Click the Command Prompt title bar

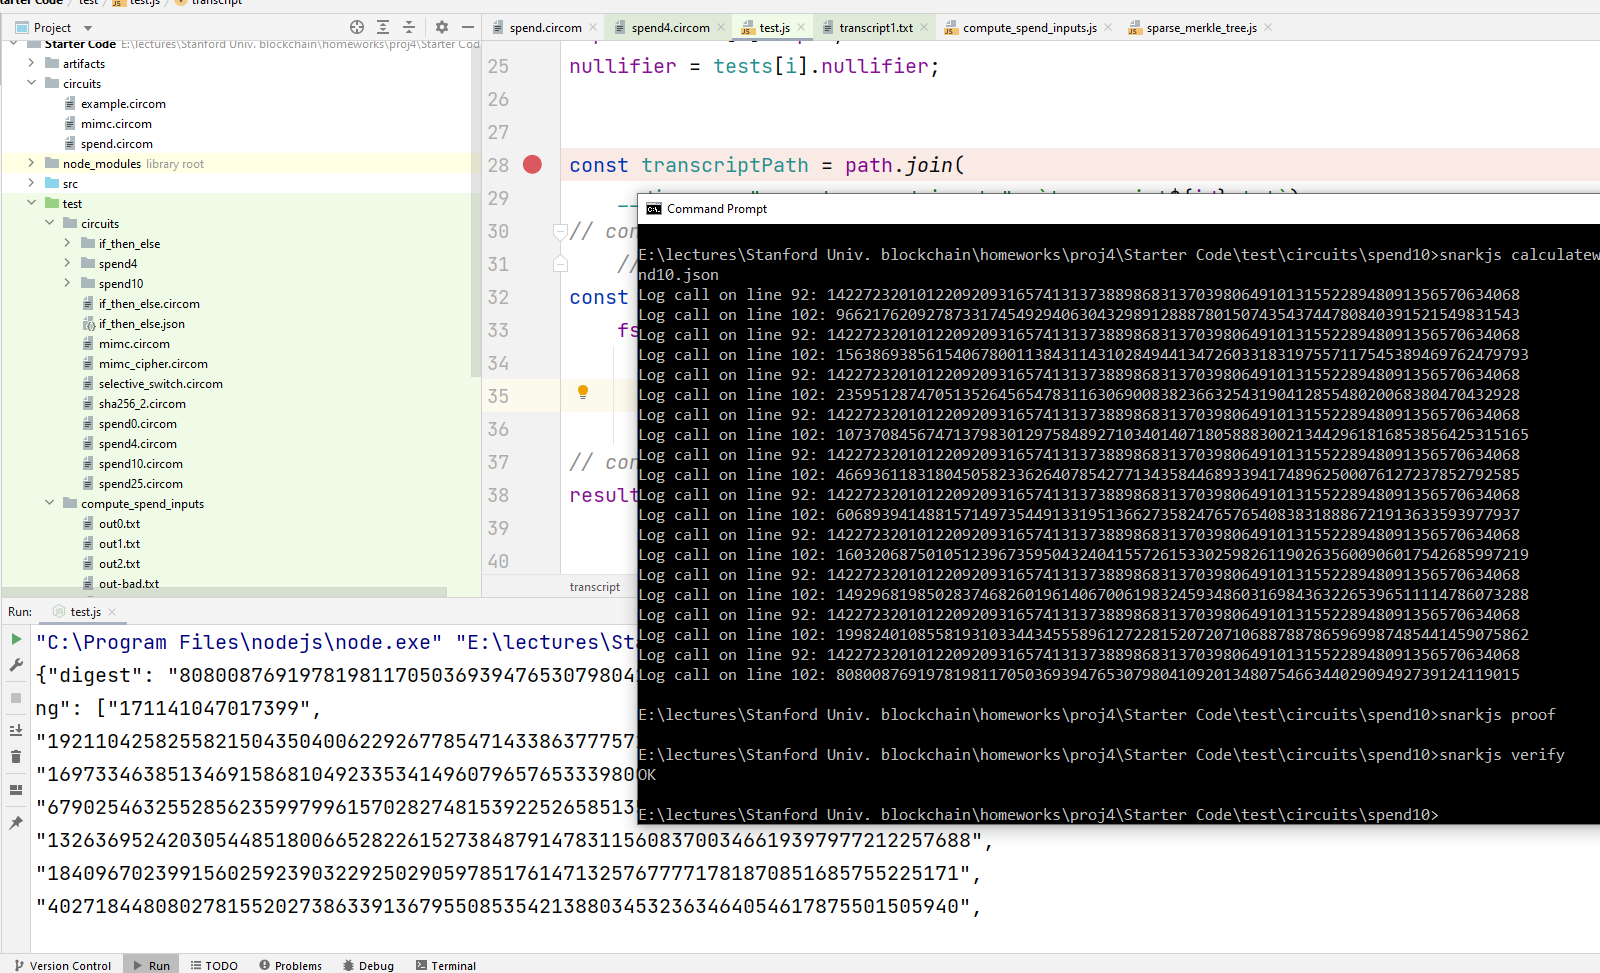click(1119, 209)
